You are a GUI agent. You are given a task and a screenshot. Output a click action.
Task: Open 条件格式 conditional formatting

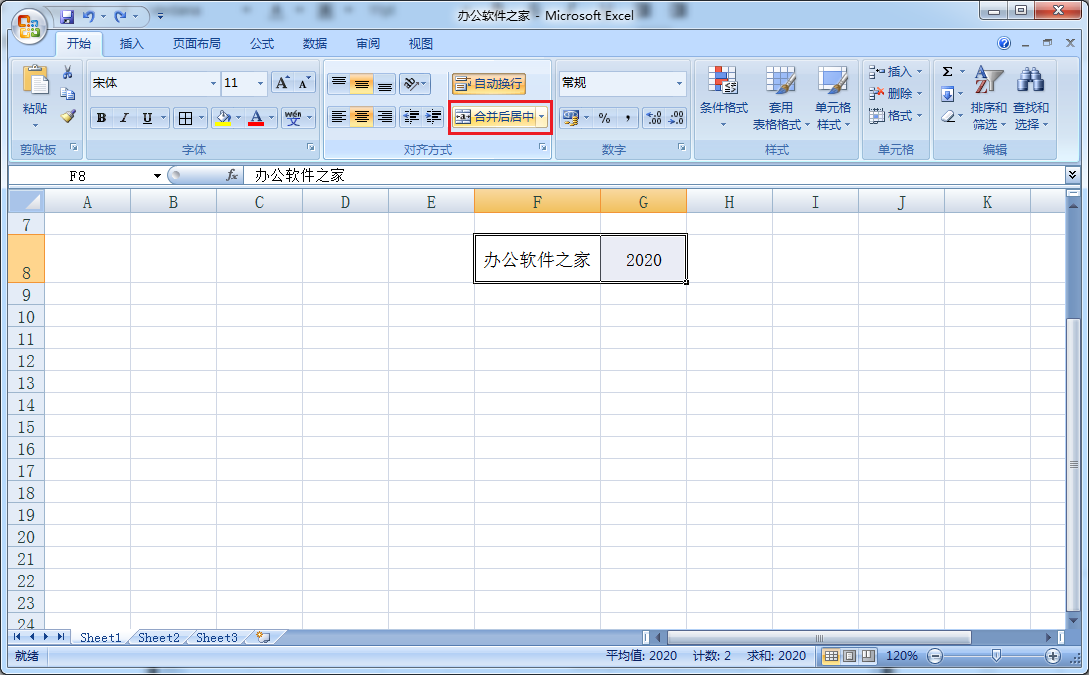coord(724,97)
